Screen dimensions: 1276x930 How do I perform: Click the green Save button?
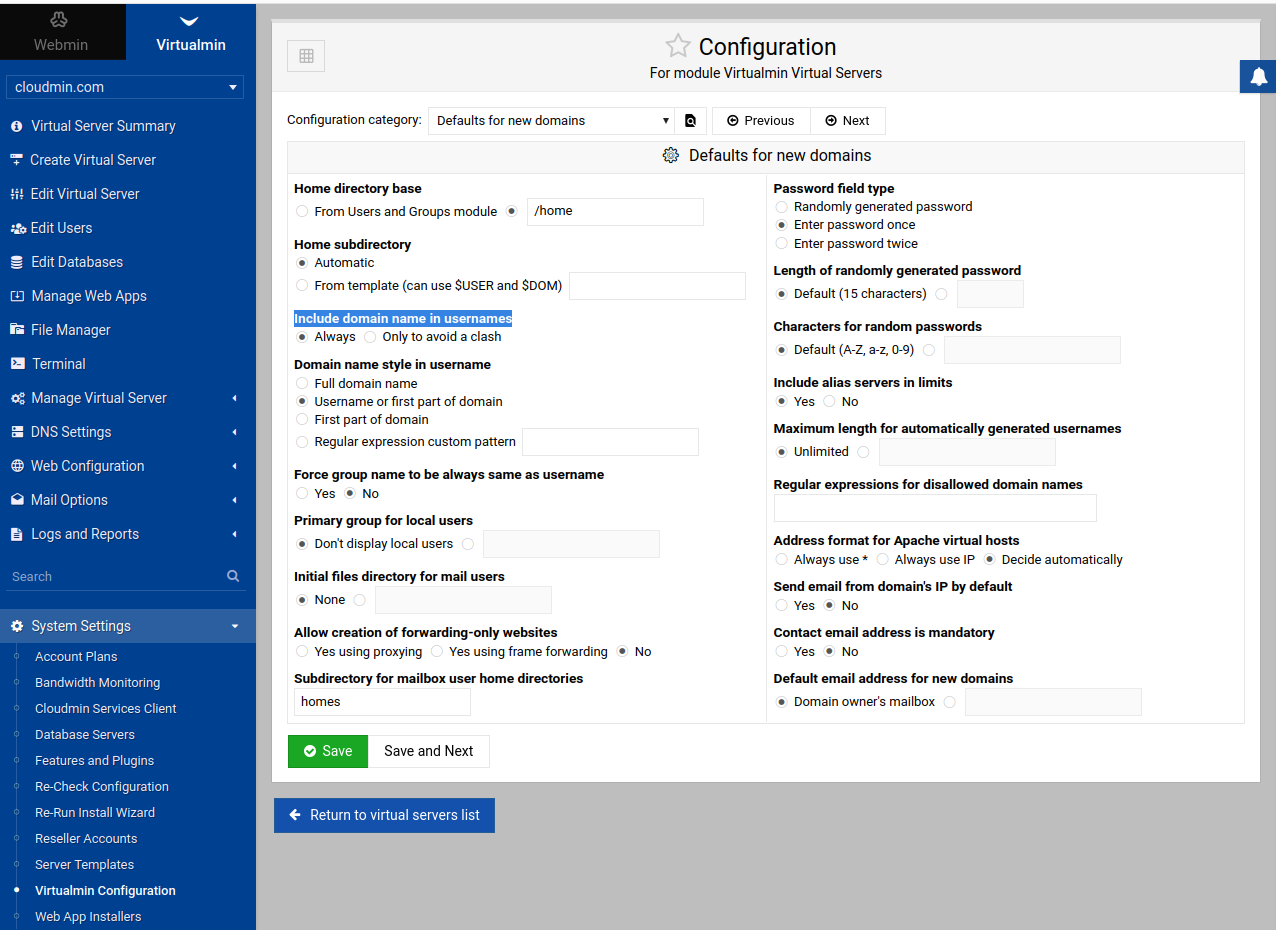(328, 751)
